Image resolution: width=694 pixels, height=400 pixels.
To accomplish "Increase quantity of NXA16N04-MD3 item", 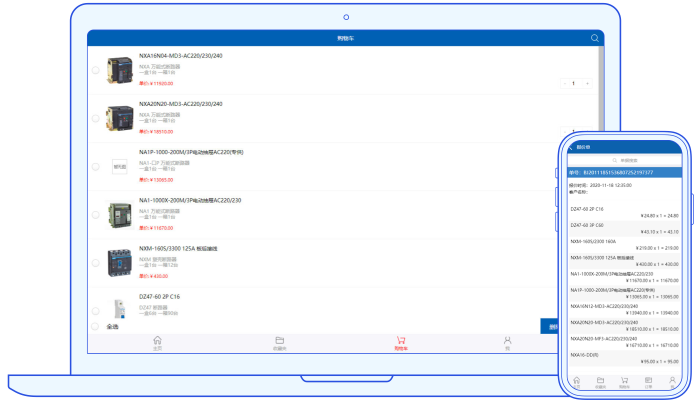I will coord(587,83).
